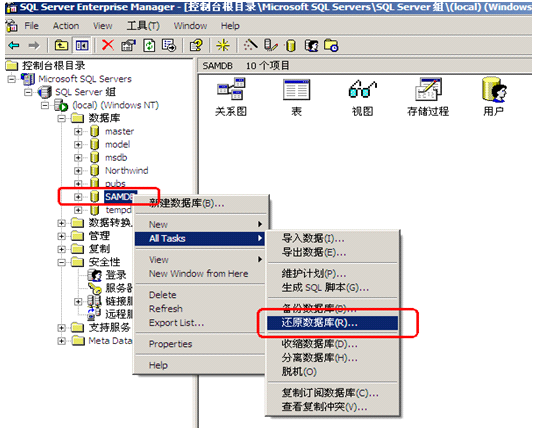
Task: Click the Refresh toolbar icon
Action: click(149, 45)
